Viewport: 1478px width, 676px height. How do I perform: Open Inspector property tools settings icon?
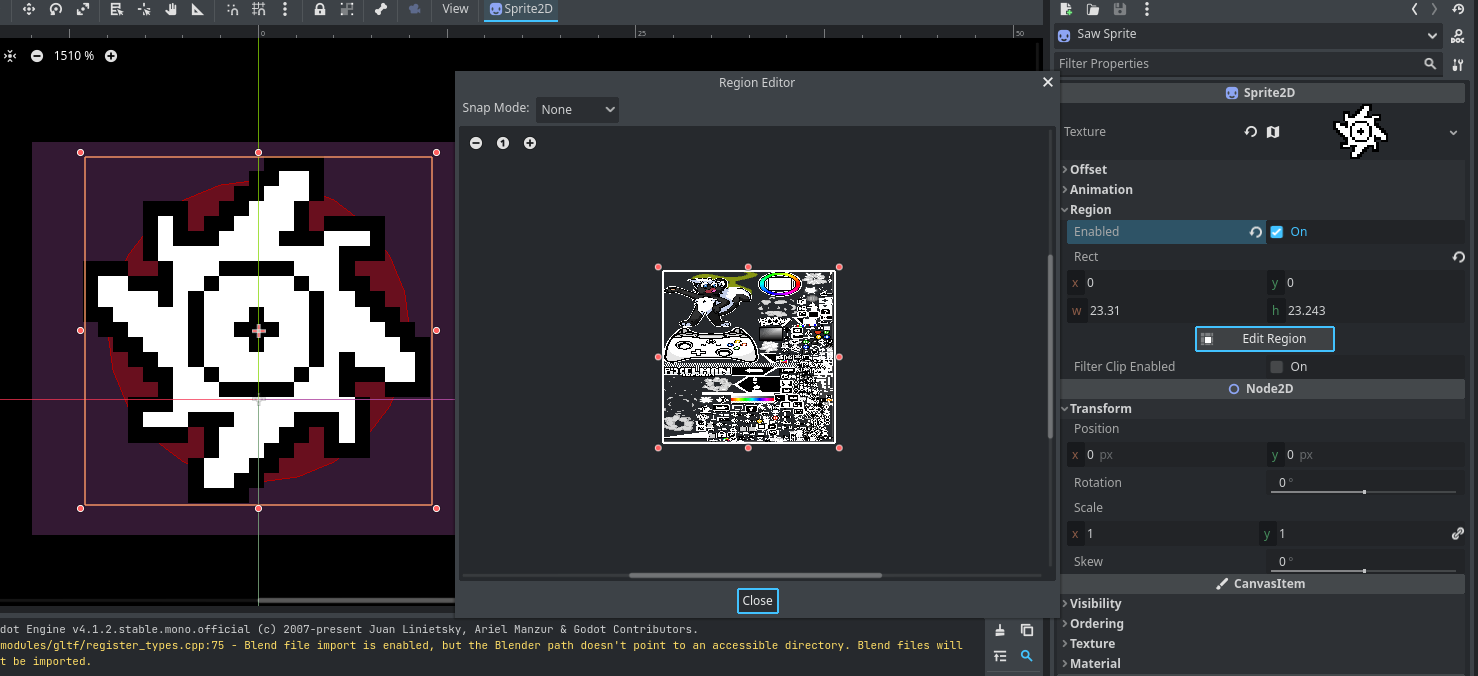(x=1458, y=64)
